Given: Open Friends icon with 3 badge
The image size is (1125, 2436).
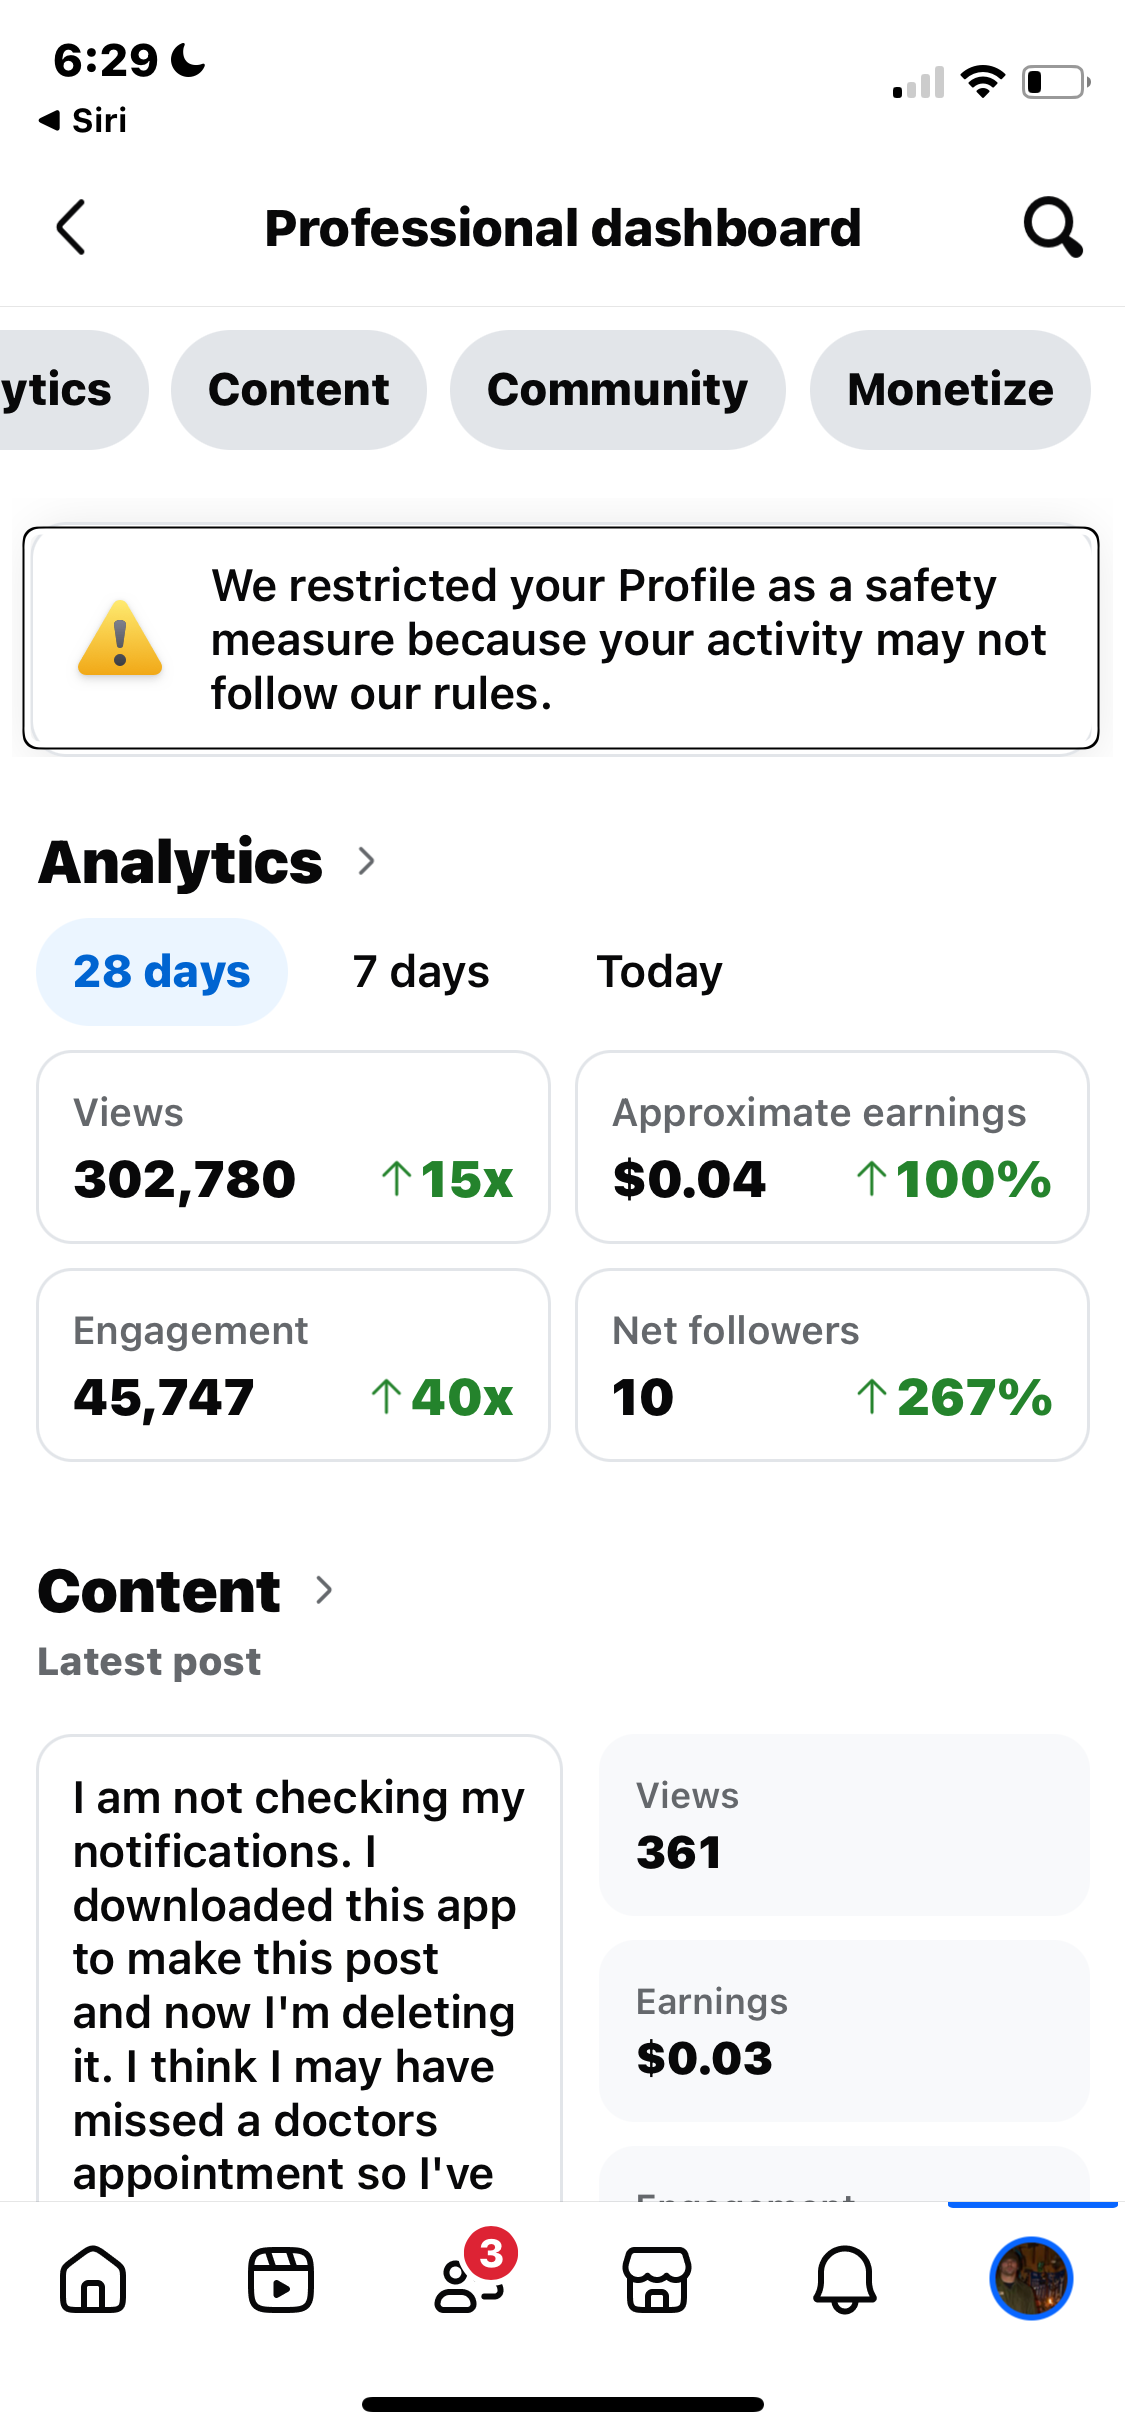Looking at the screenshot, I should pos(468,2280).
